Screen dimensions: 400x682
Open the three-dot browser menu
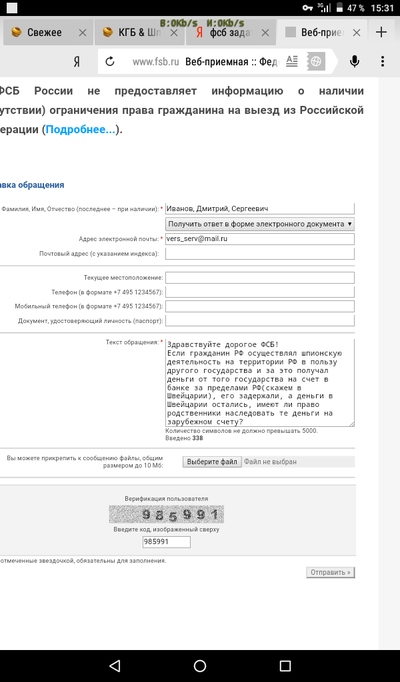[383, 62]
